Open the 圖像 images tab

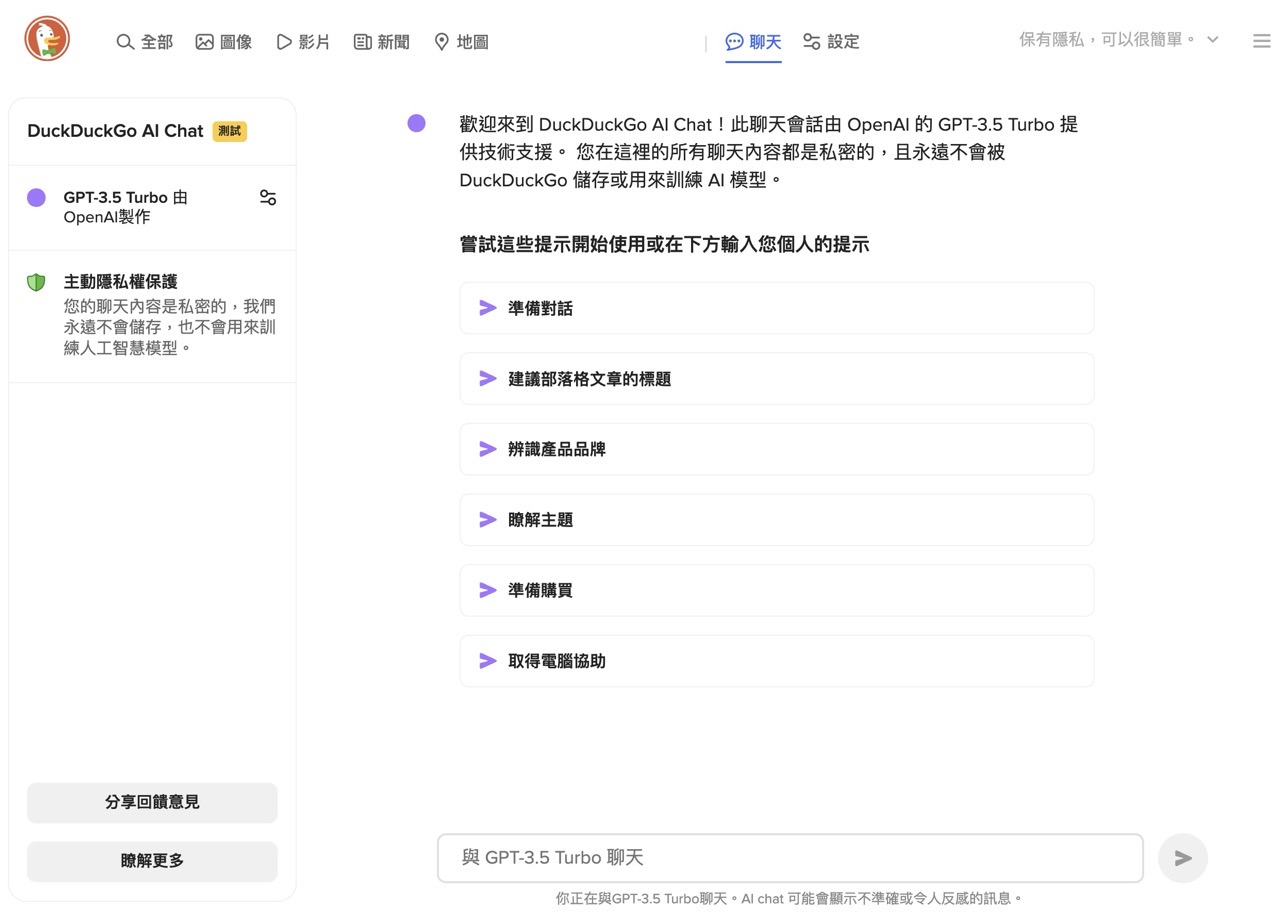224,42
